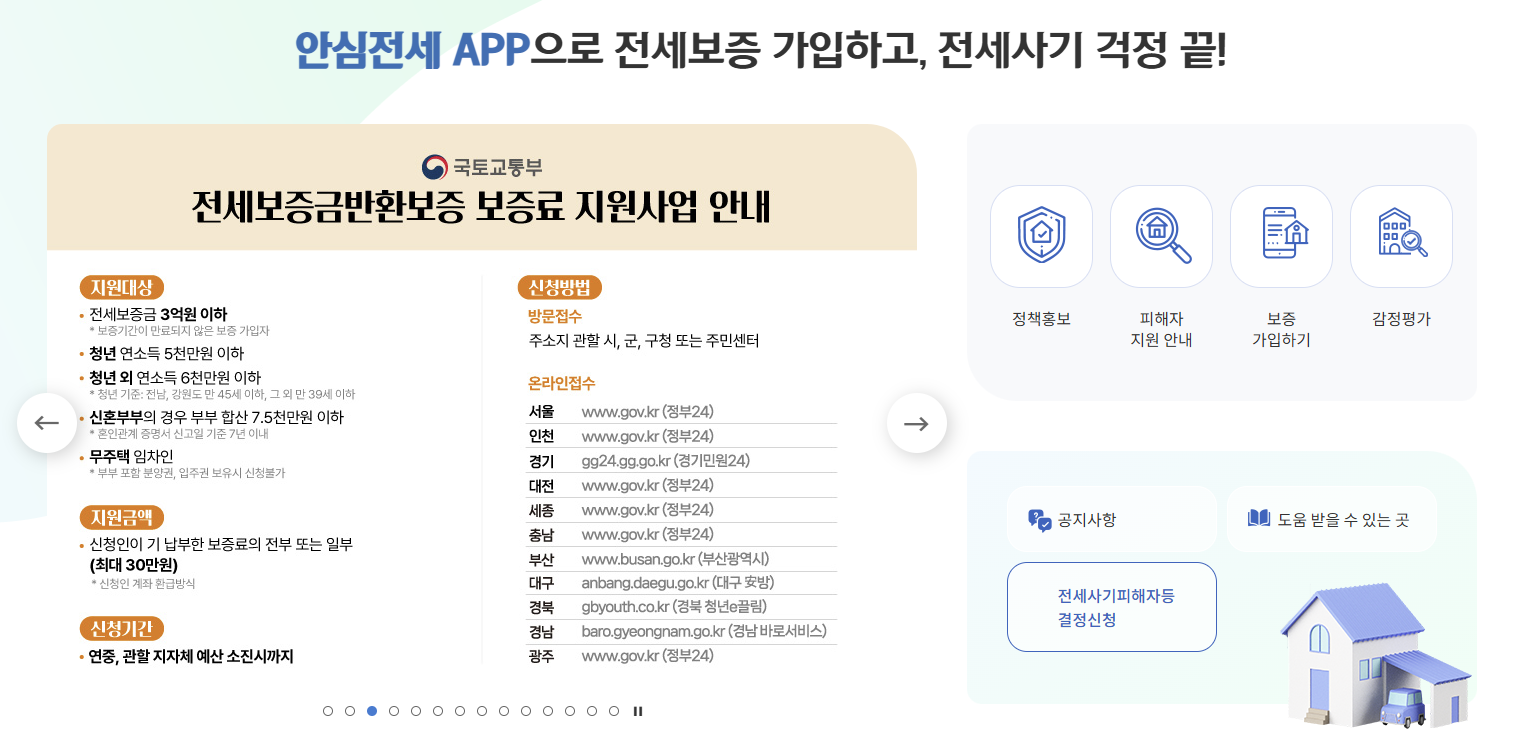The height and width of the screenshot is (754, 1526).
Task: Click the book icon beside 도움 받을 수 있는 곳
Action: pyautogui.click(x=1259, y=518)
